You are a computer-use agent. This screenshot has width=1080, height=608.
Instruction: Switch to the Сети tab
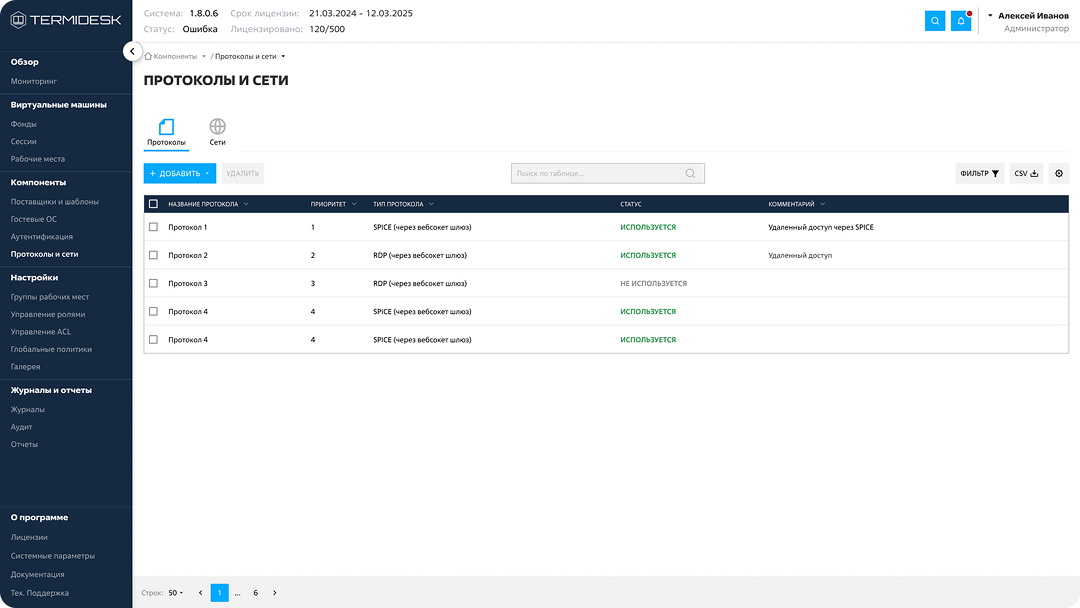click(x=217, y=132)
